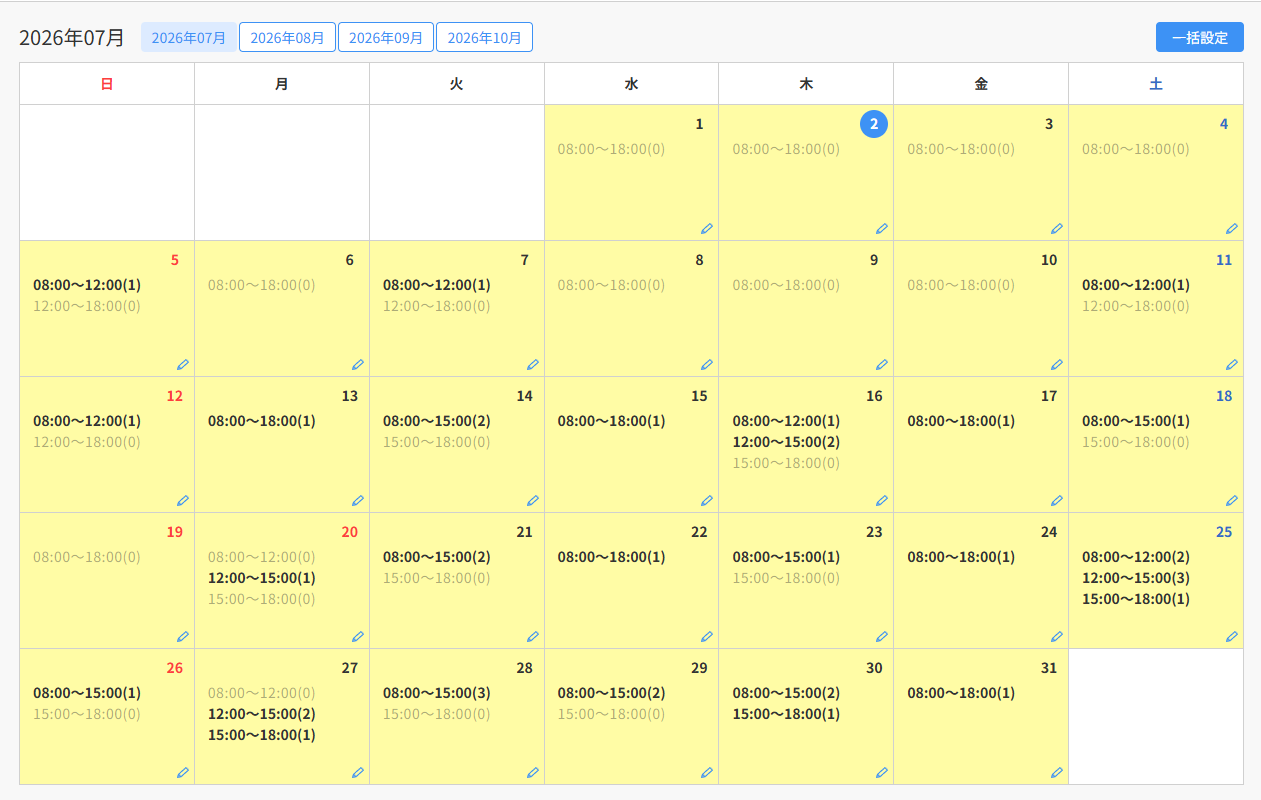Select the 2026年09月 month tab
The width and height of the screenshot is (1261, 800).
pos(386,37)
